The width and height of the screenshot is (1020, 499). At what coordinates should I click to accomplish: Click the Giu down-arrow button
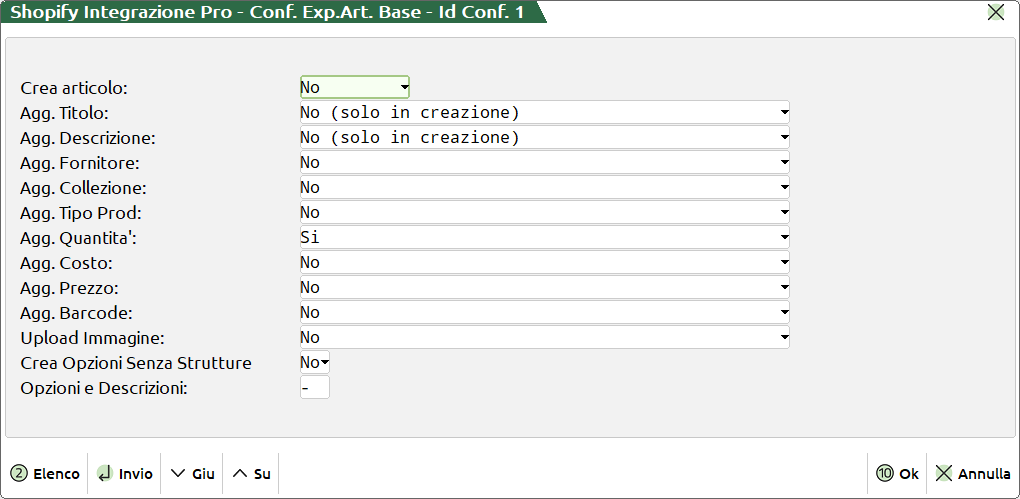pyautogui.click(x=193, y=474)
